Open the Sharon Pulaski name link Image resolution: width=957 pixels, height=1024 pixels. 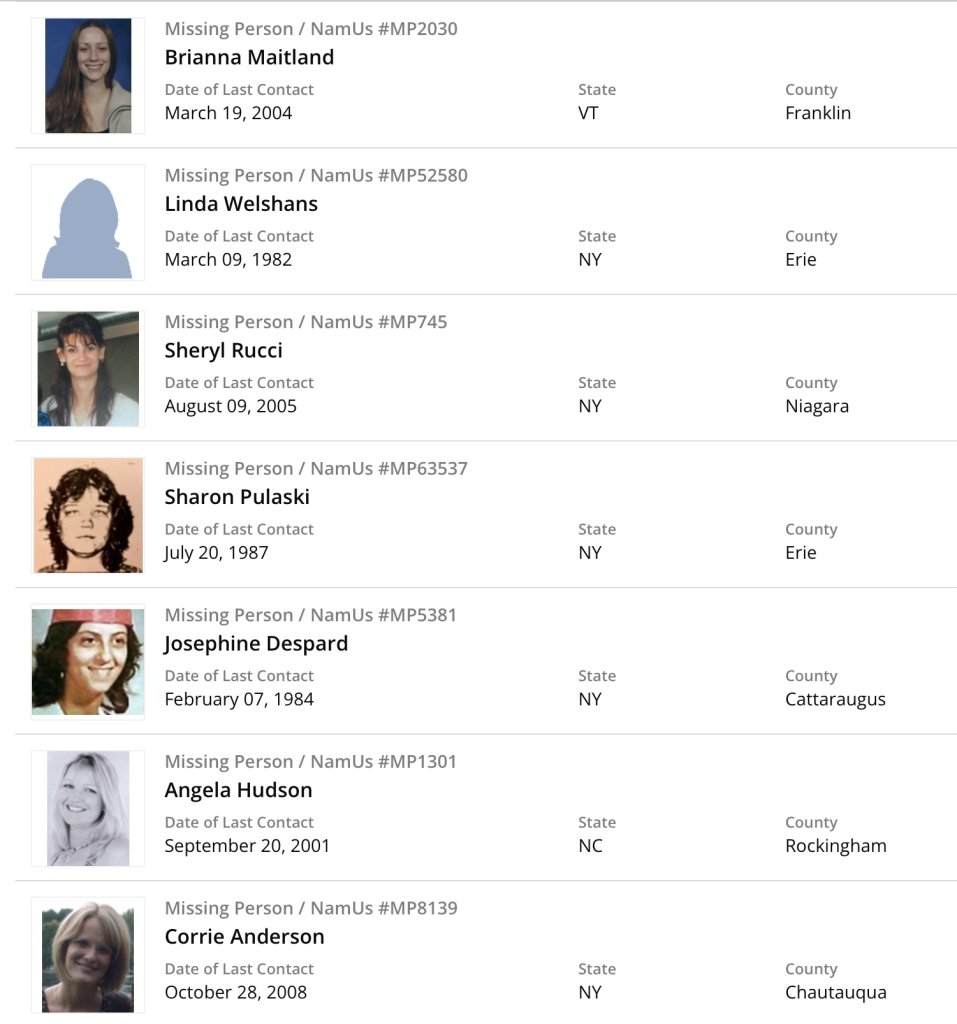(237, 497)
